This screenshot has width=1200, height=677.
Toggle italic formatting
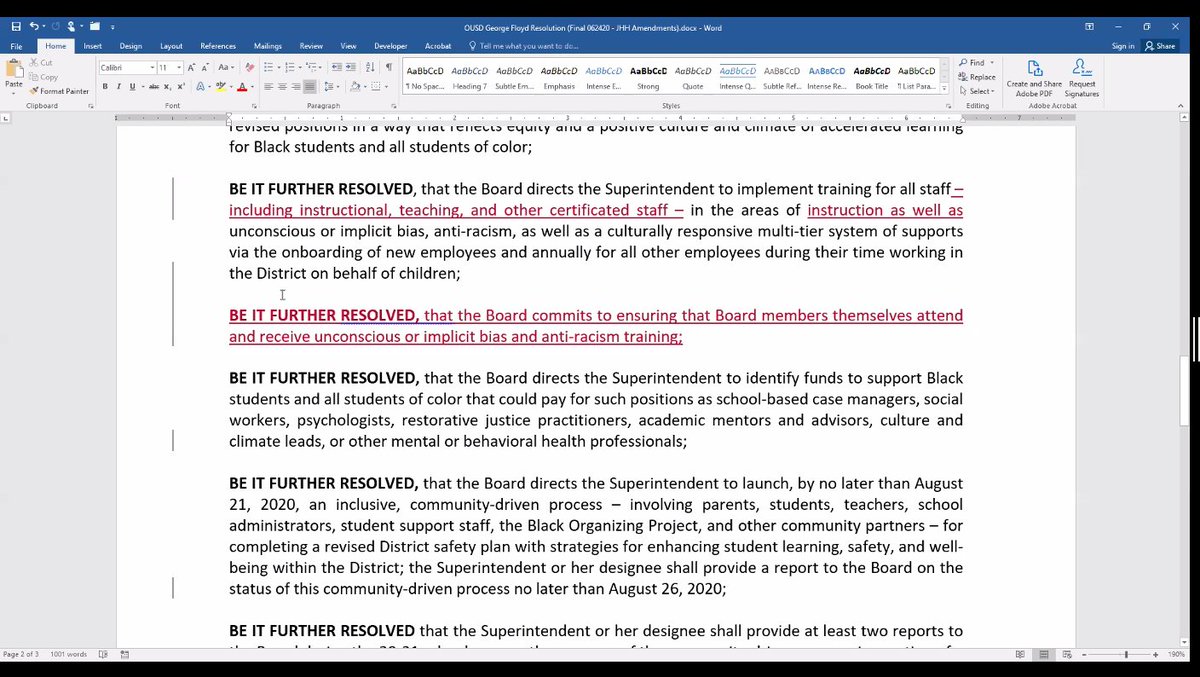[x=118, y=87]
